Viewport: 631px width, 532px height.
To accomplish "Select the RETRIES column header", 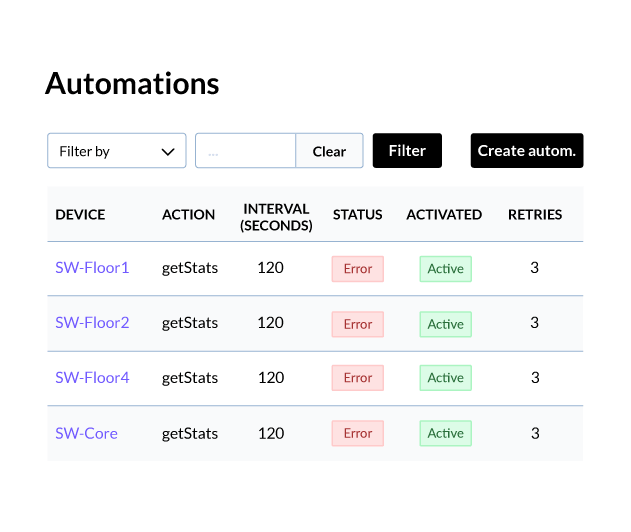I will (535, 214).
